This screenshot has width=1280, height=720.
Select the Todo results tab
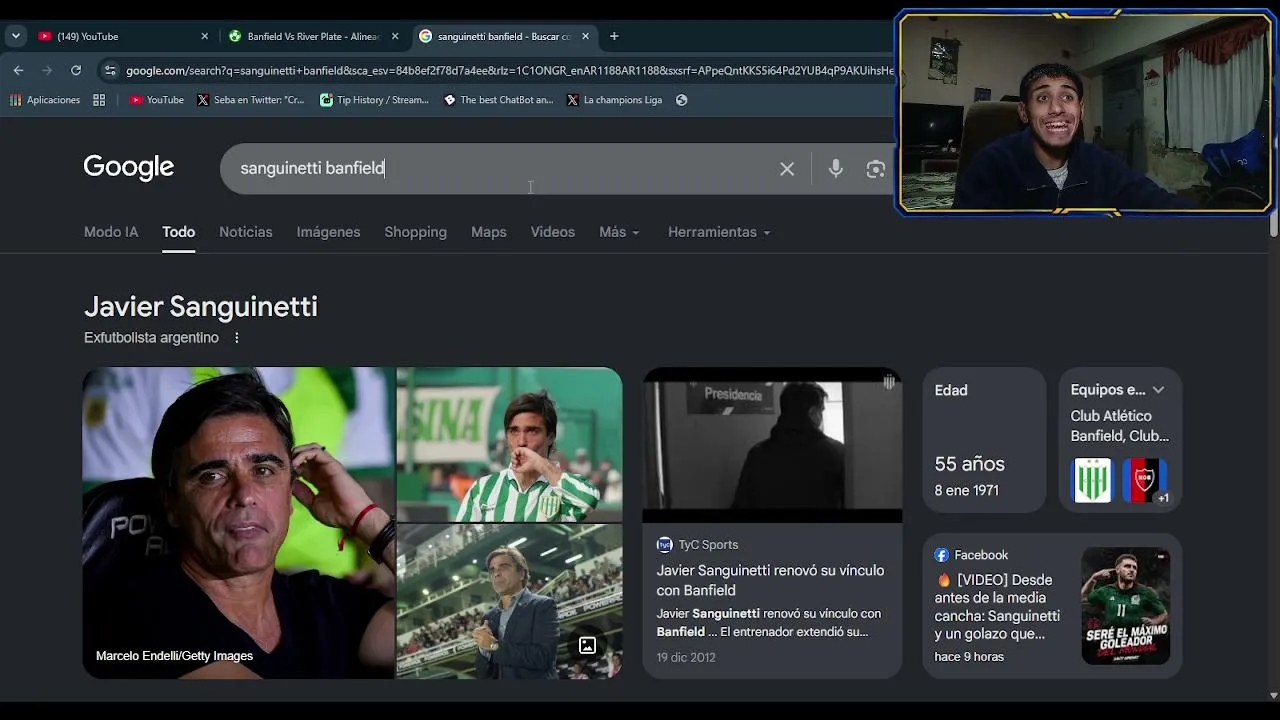tap(179, 232)
